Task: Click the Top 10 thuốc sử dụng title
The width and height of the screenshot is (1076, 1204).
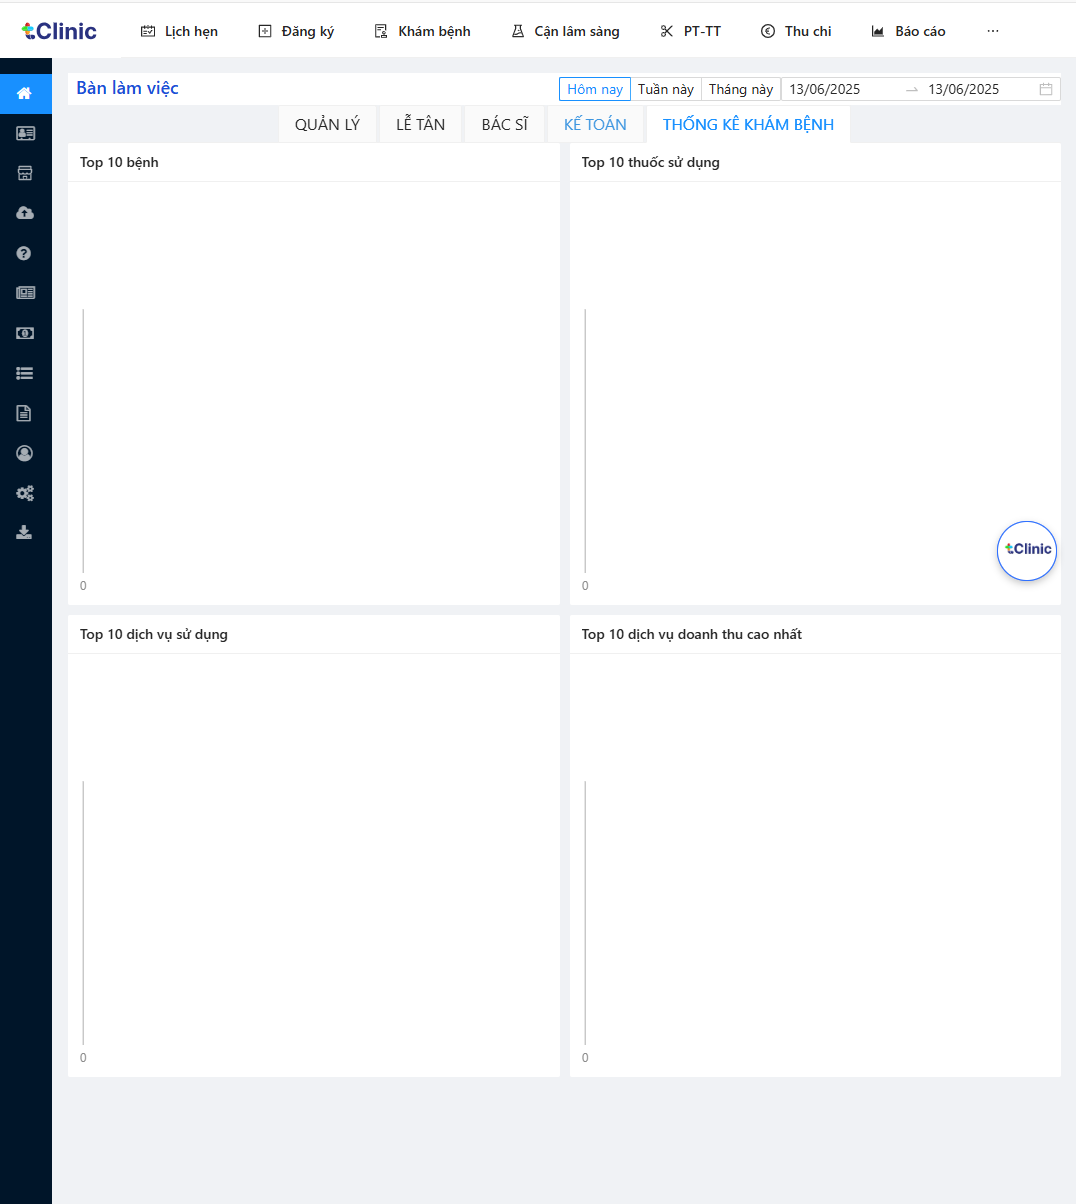Action: (x=651, y=162)
